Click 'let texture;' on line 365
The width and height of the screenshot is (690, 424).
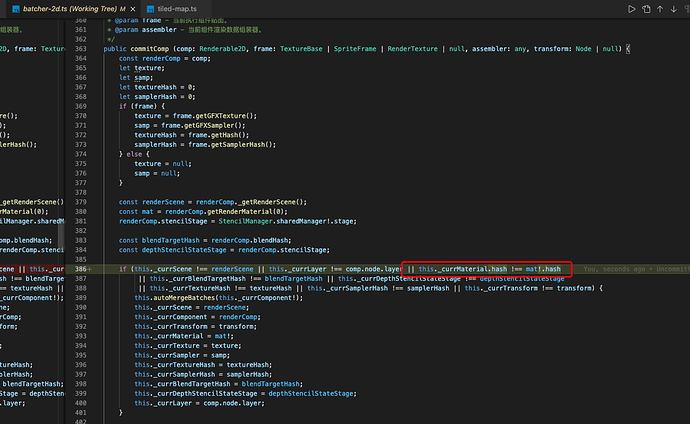point(142,68)
